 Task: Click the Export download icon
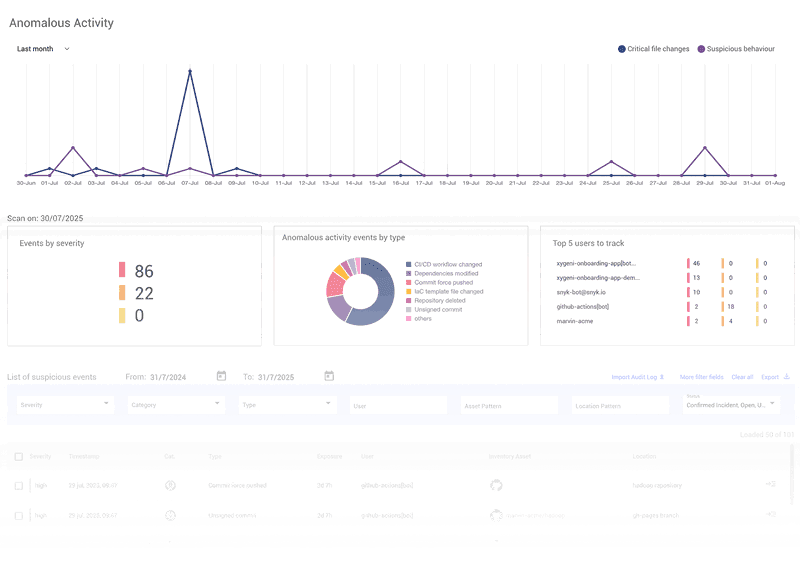pos(786,377)
